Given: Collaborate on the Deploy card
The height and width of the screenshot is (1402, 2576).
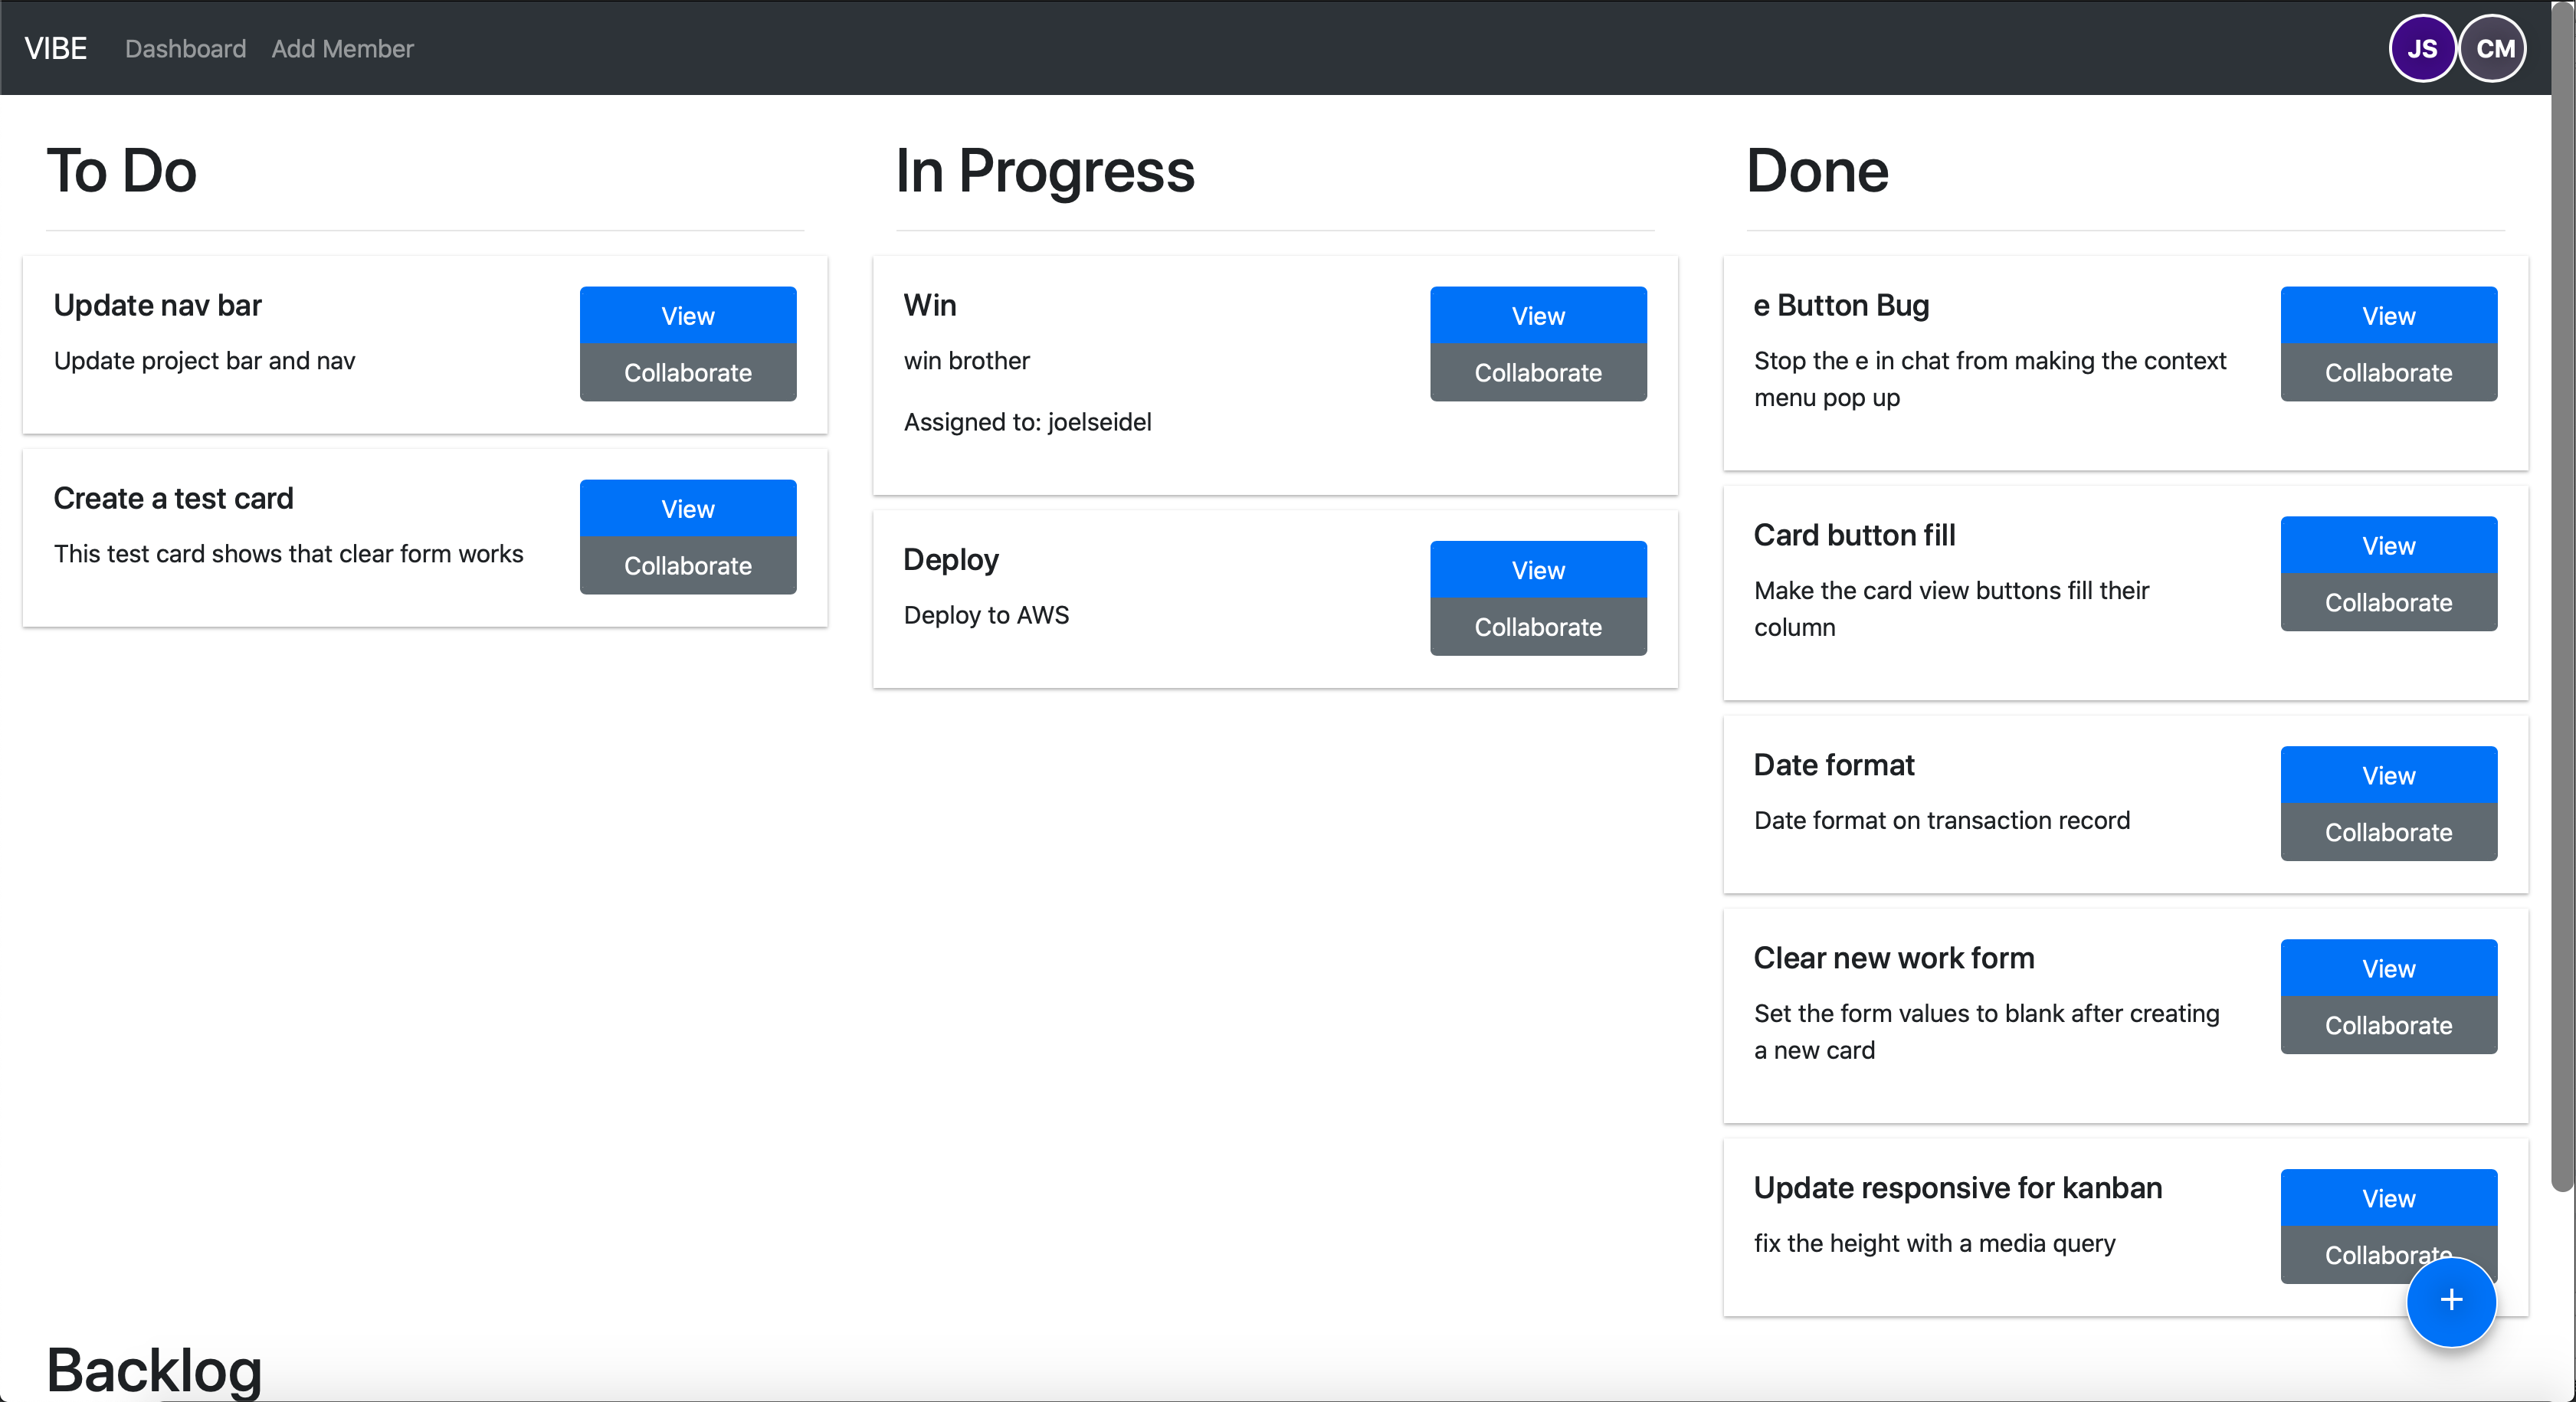Looking at the screenshot, I should [x=1538, y=627].
